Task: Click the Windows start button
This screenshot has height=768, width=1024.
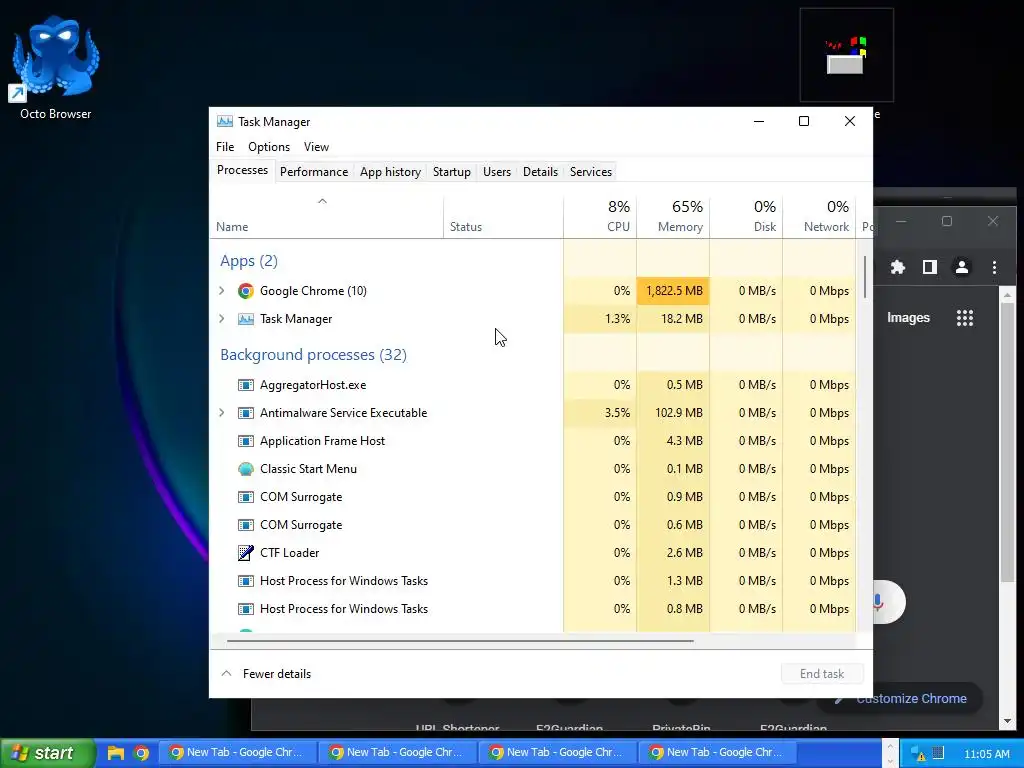Action: point(47,753)
